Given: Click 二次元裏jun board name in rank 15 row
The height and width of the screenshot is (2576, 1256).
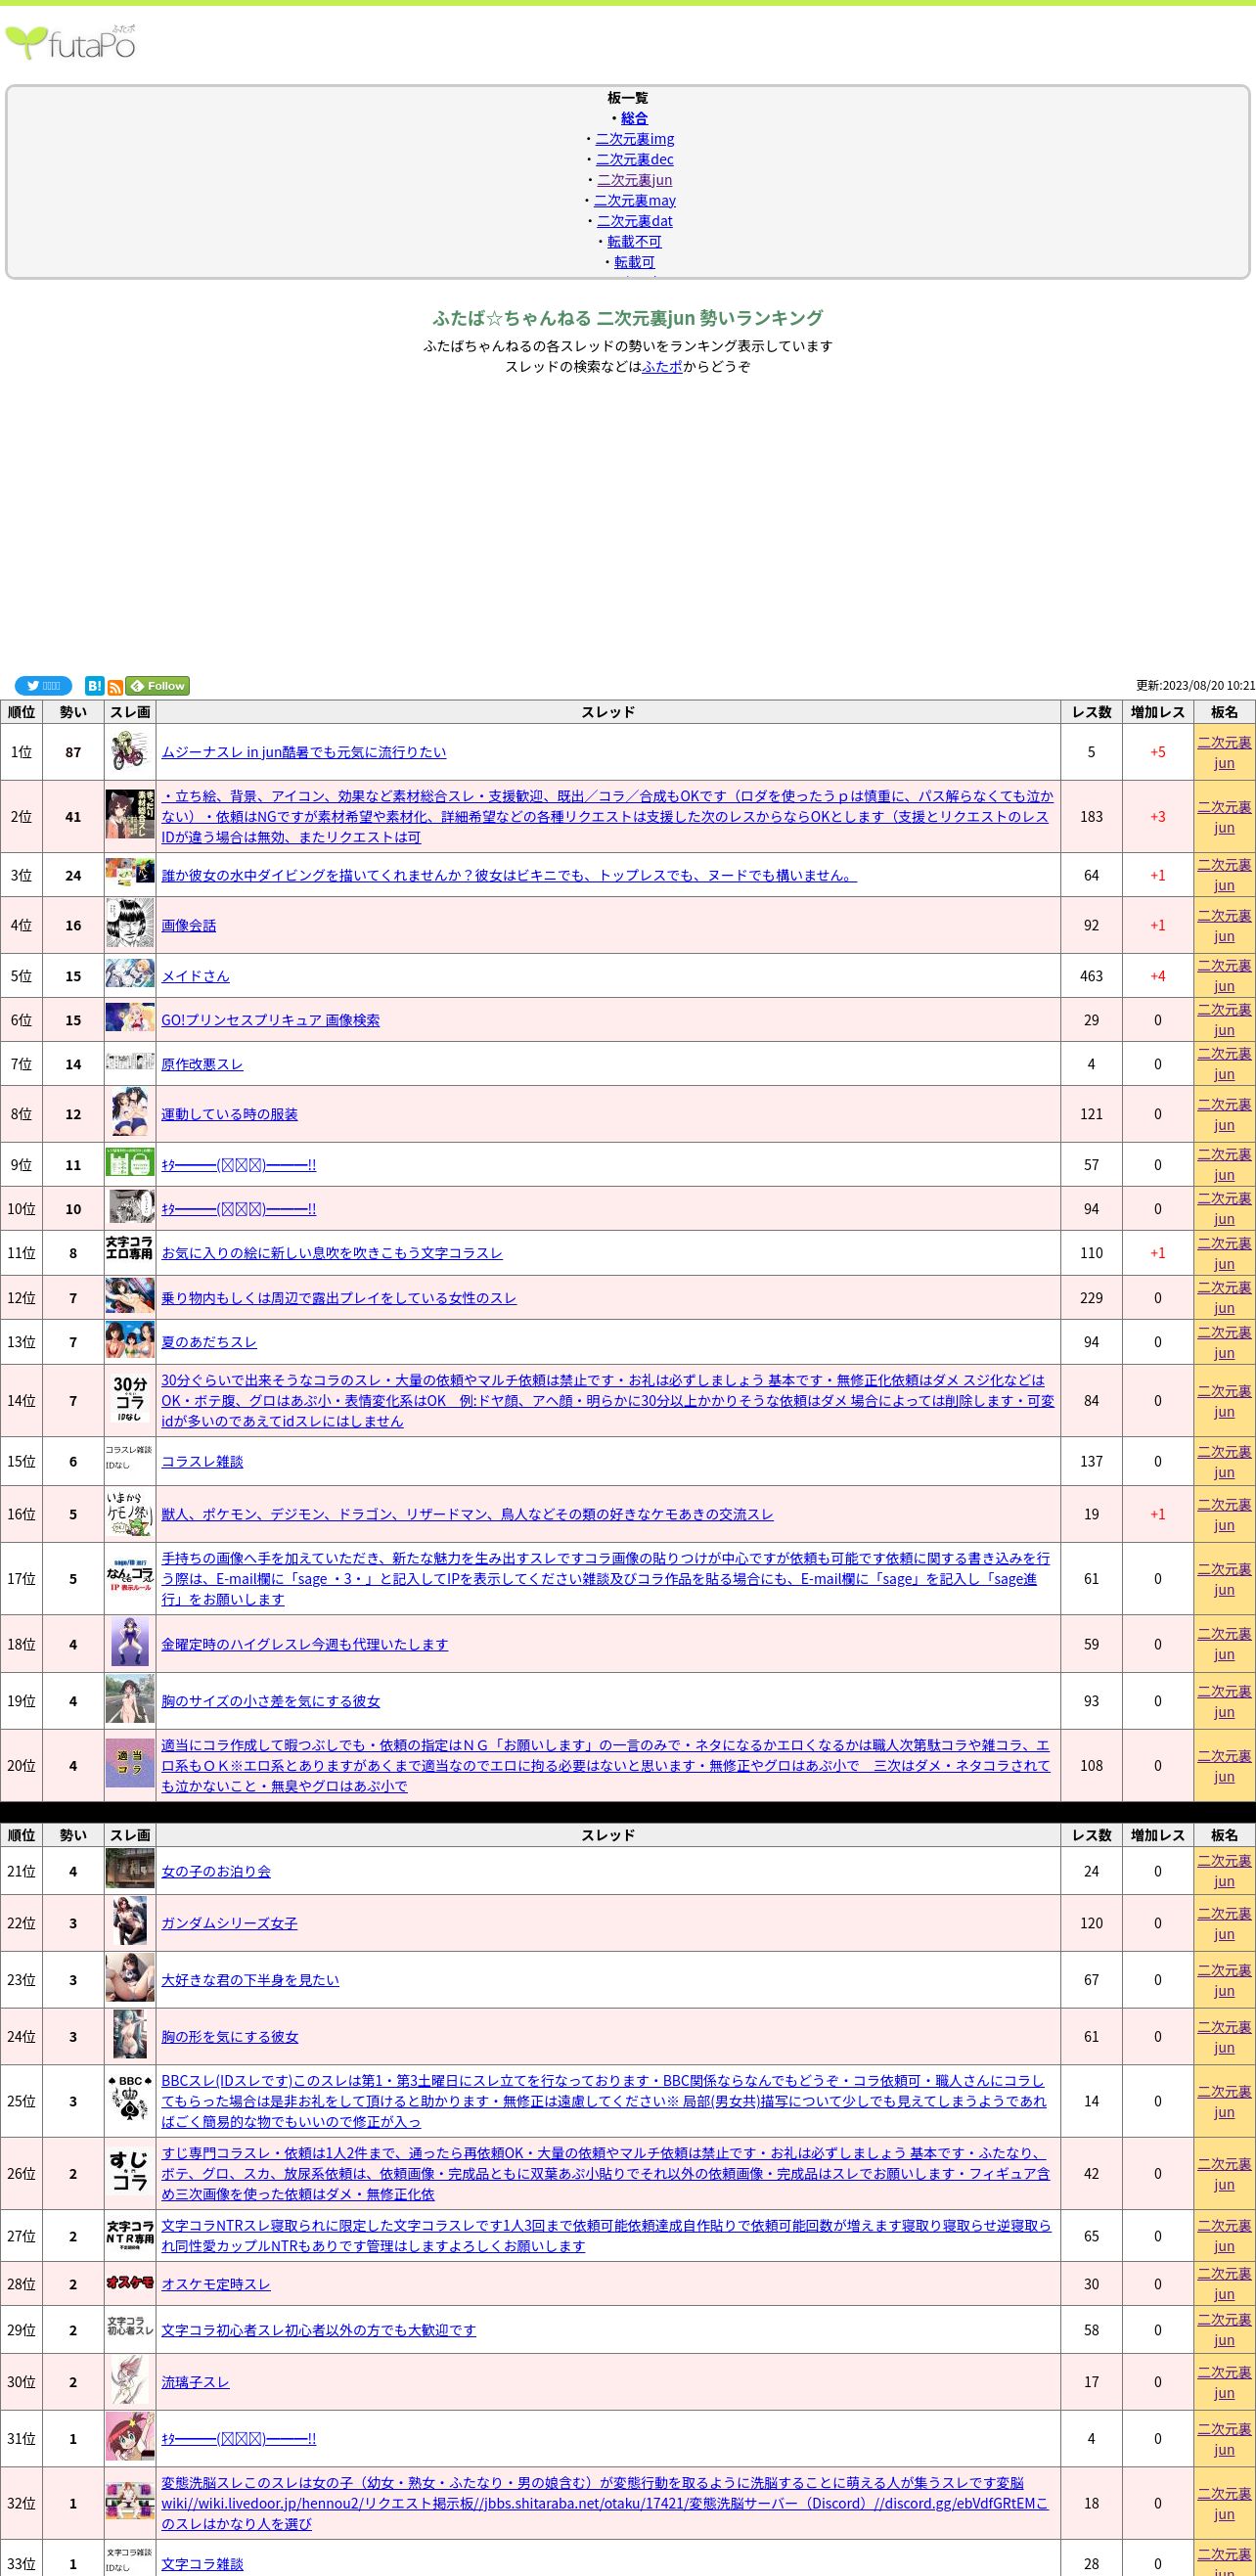Looking at the screenshot, I should [1224, 1461].
